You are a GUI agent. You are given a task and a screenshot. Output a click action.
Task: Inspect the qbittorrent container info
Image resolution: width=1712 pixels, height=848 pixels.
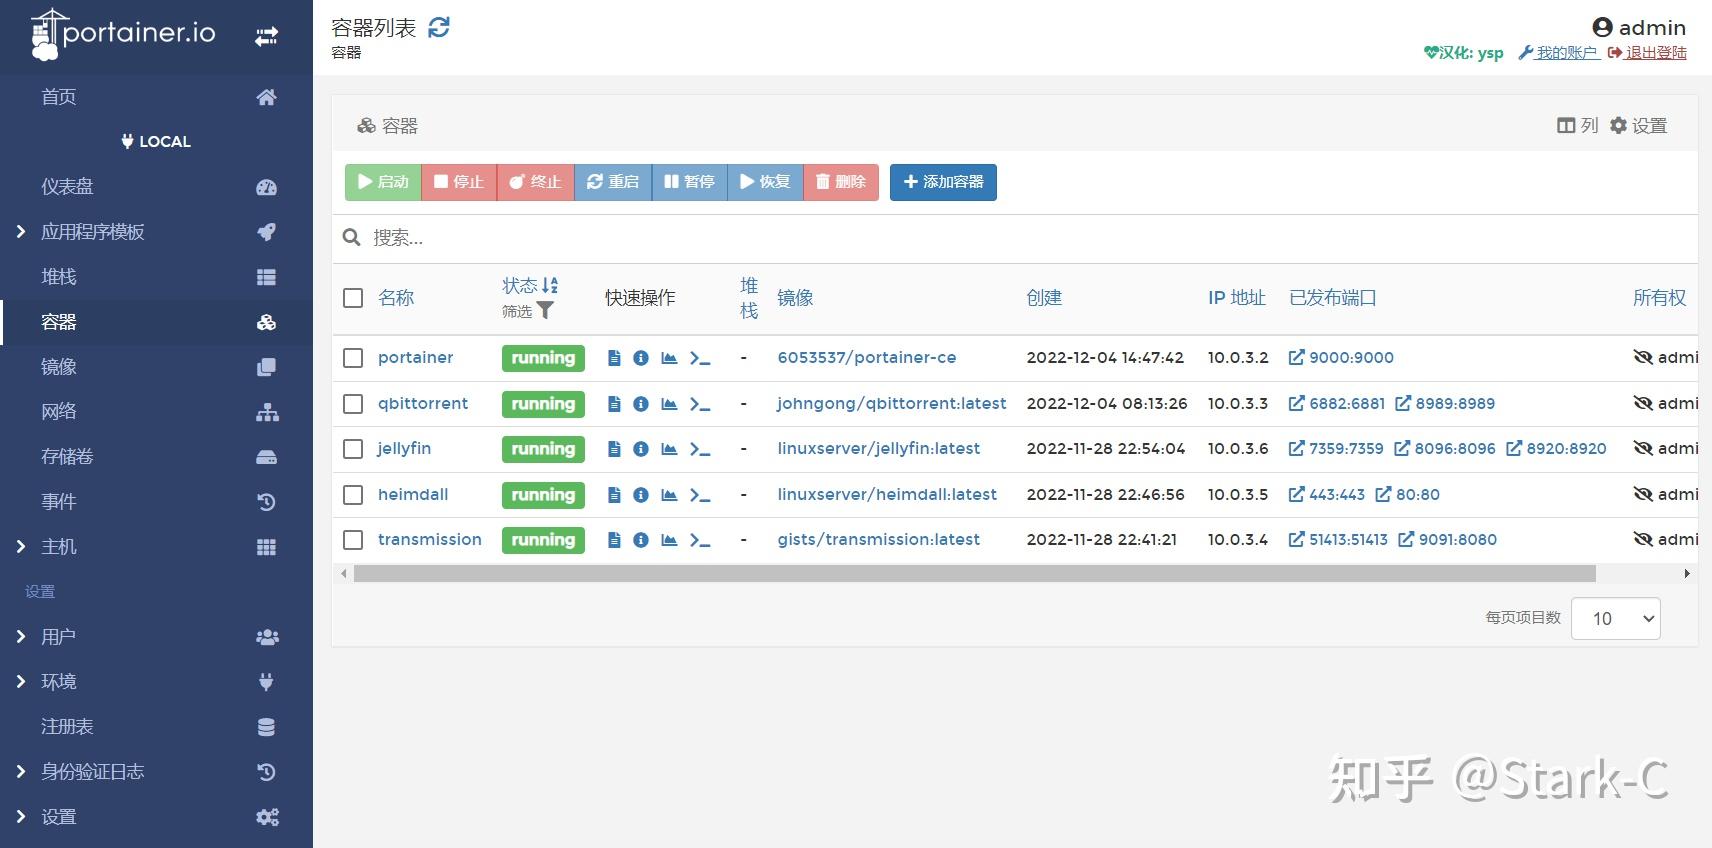pos(641,404)
